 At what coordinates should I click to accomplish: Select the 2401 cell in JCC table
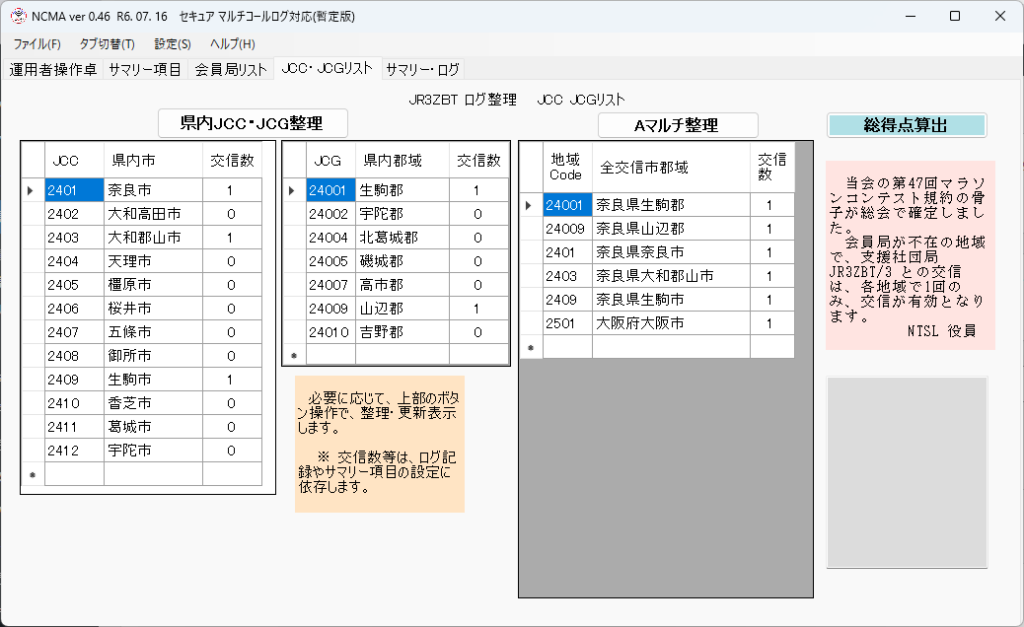pyautogui.click(x=74, y=190)
